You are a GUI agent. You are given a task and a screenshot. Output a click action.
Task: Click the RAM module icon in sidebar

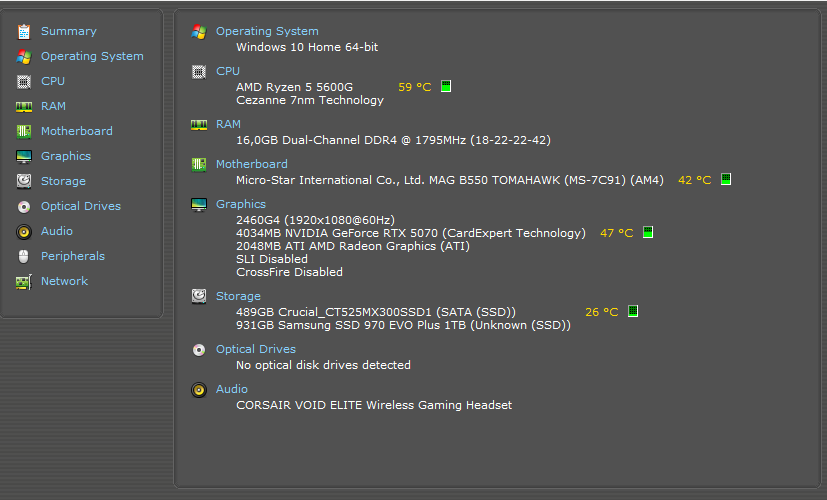coord(24,107)
